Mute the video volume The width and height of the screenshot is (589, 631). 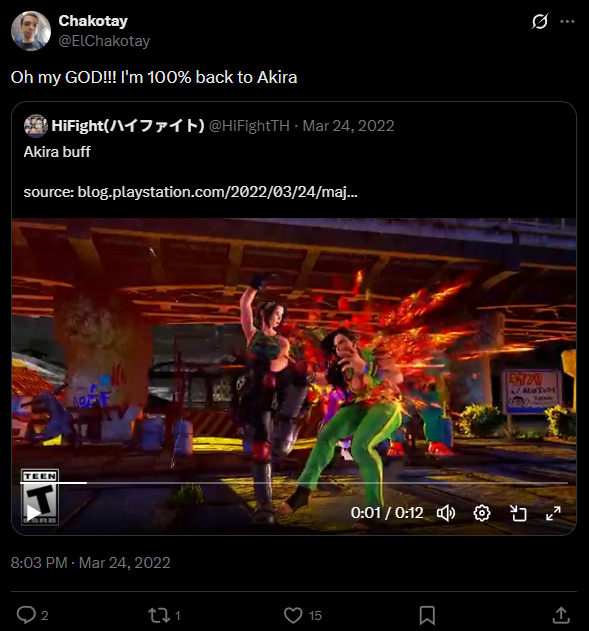(446, 513)
